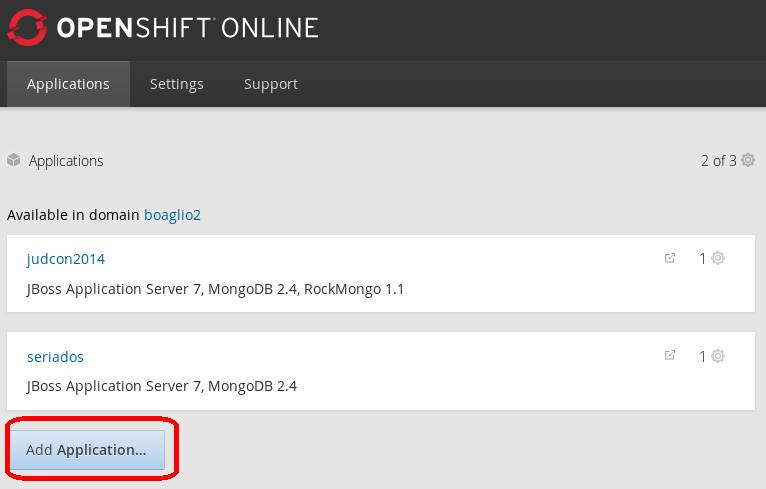Click the Applications section heading text
The height and width of the screenshot is (489, 766).
[x=66, y=161]
